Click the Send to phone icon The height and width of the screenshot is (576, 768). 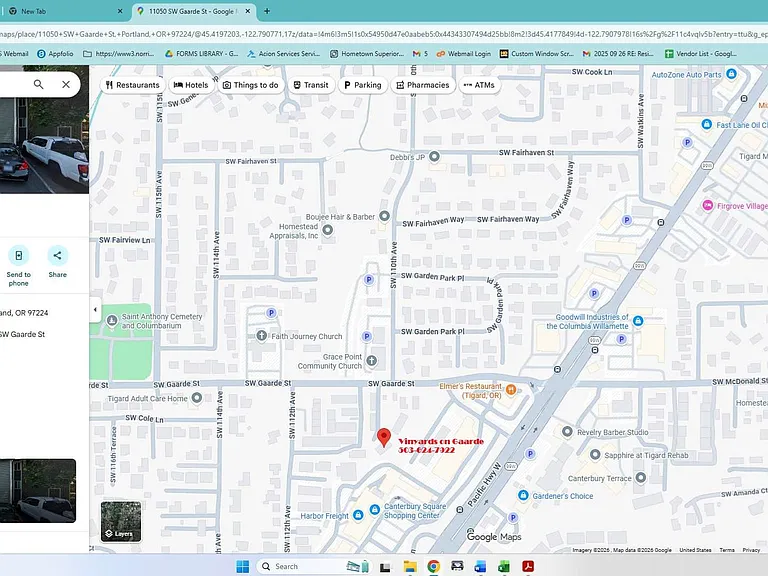(19, 255)
